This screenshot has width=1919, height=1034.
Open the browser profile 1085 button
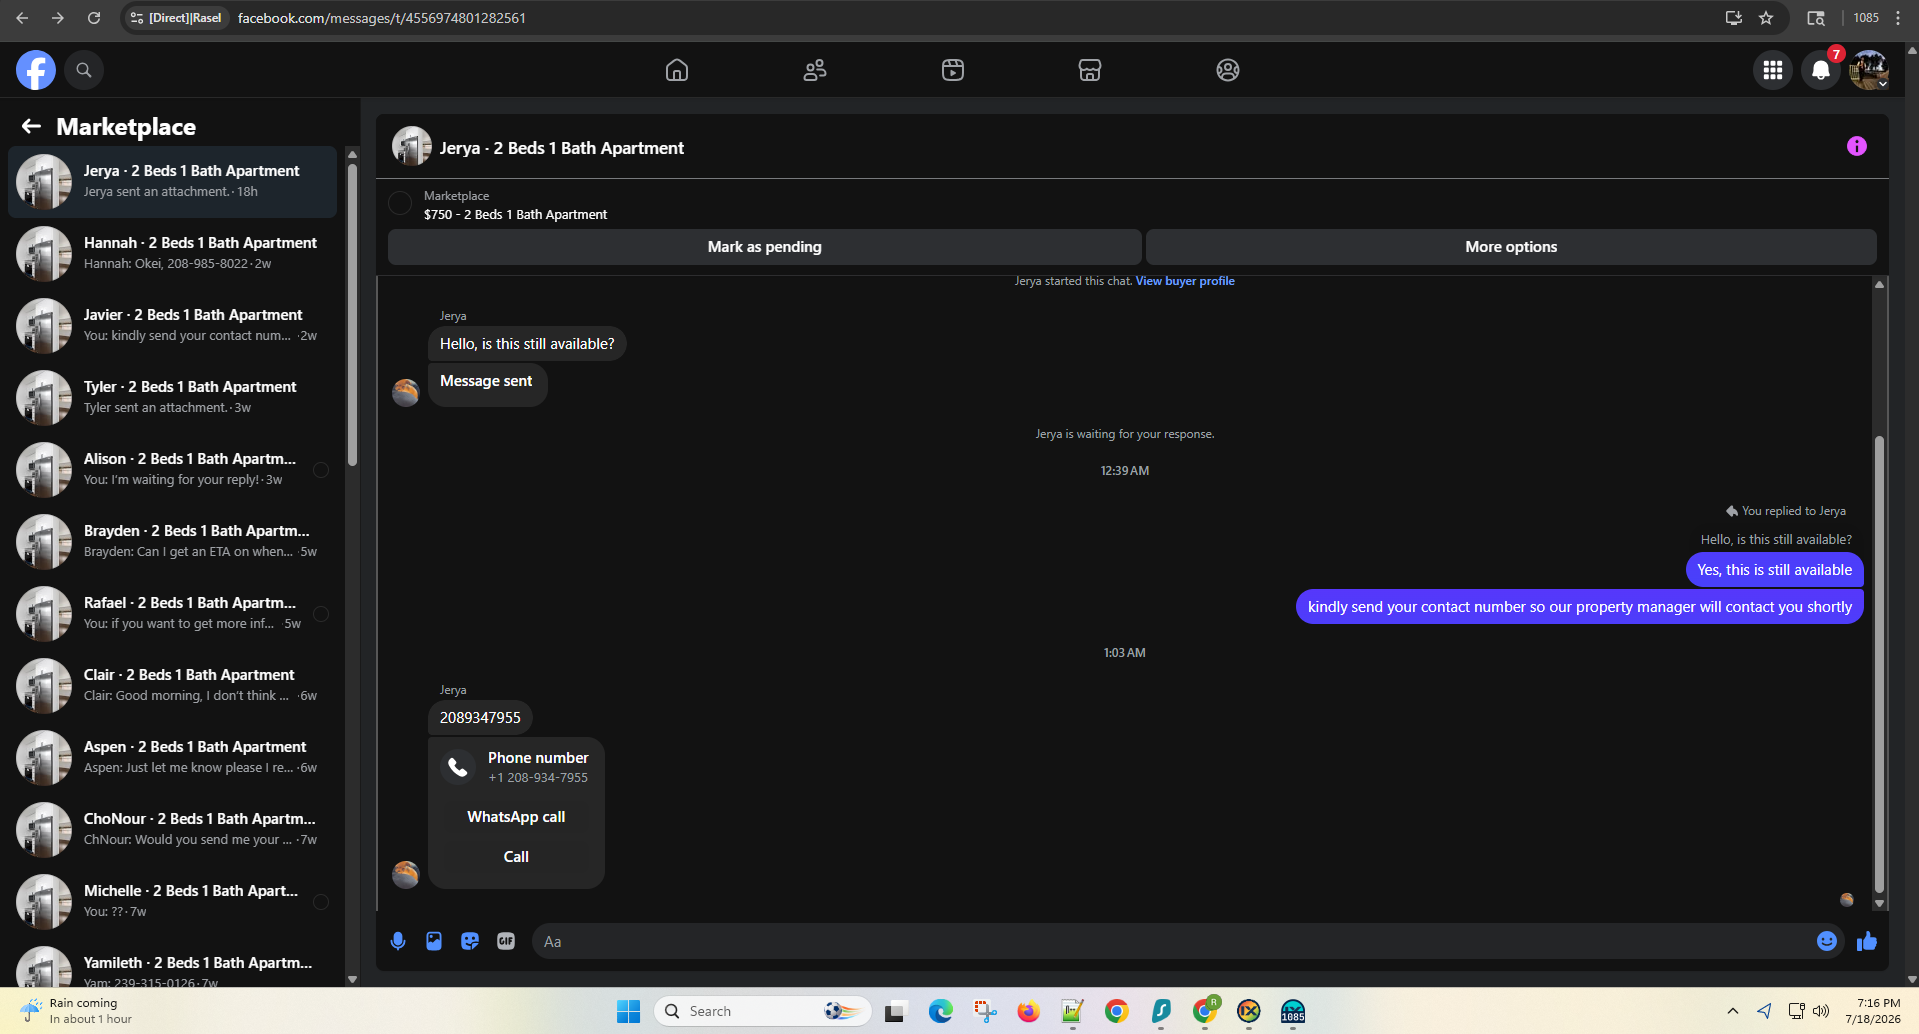click(x=1866, y=18)
